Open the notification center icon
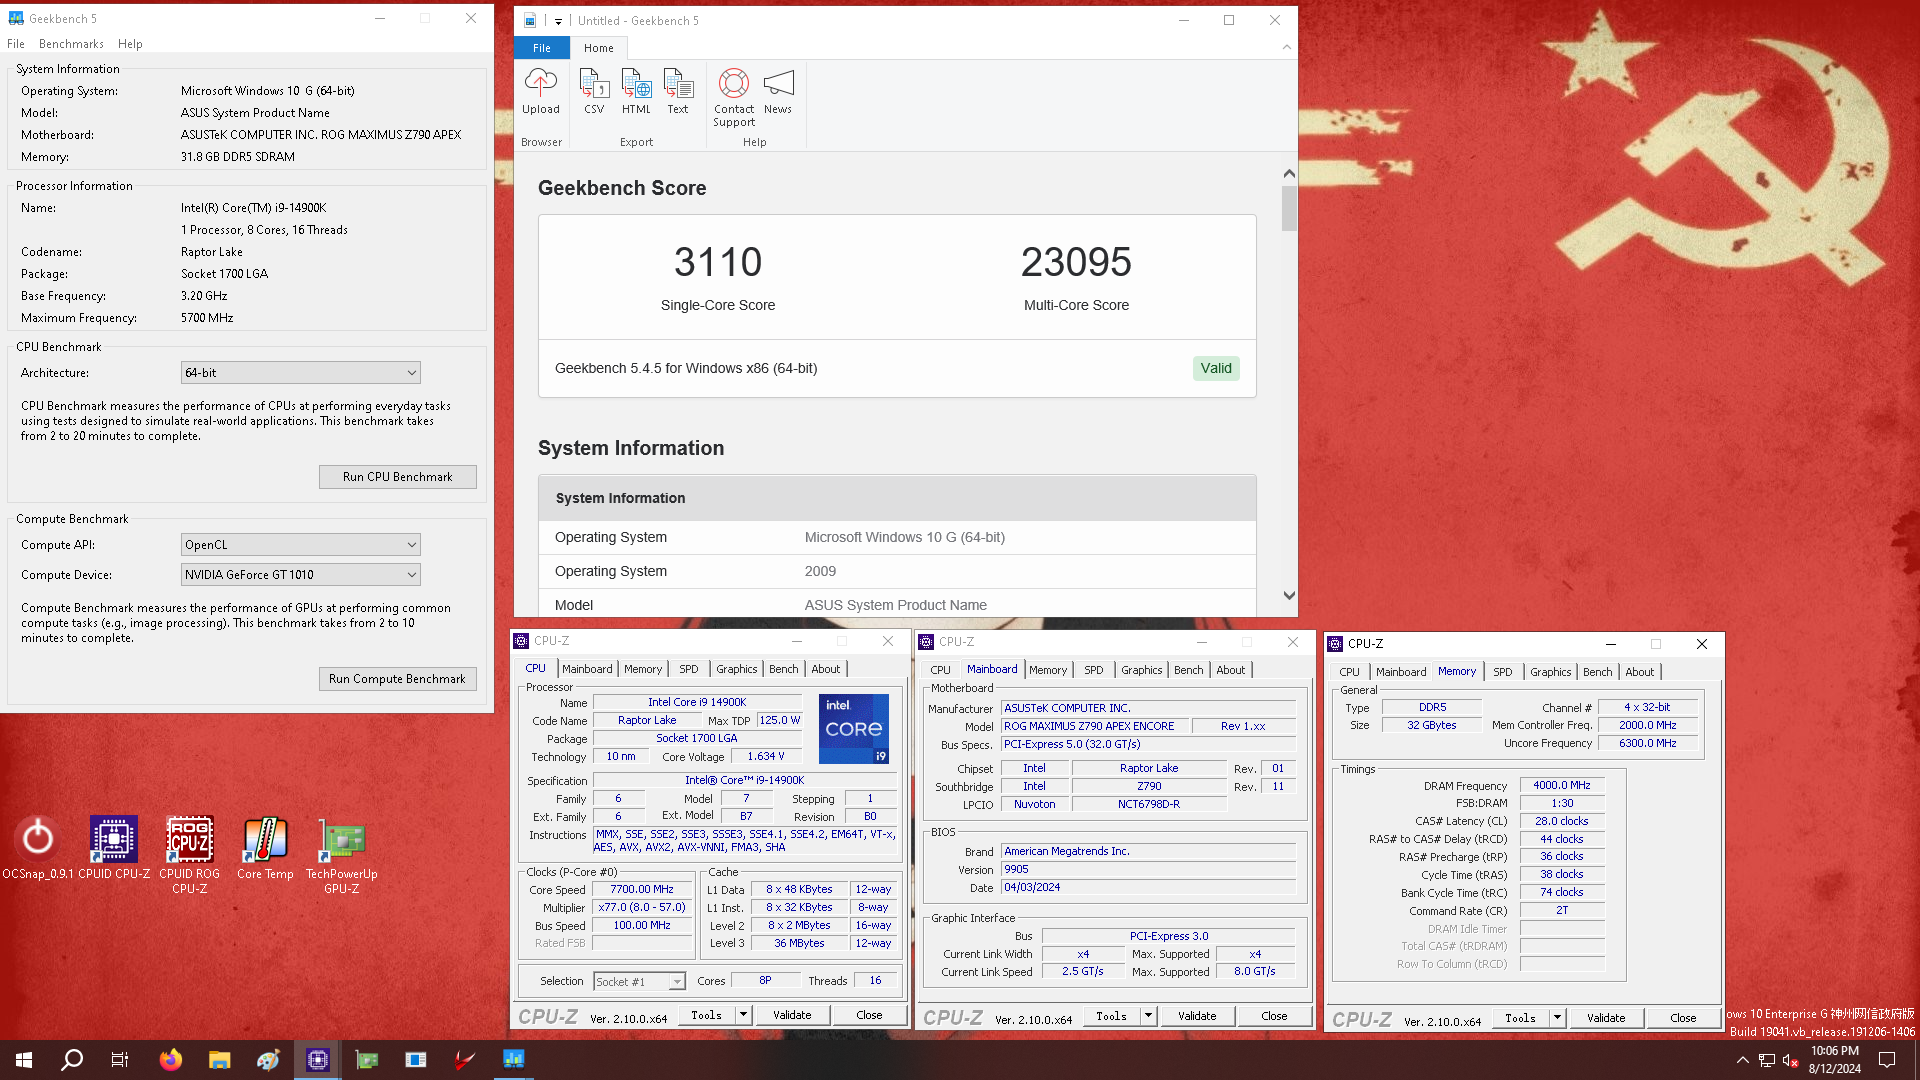The image size is (1920, 1080). pyautogui.click(x=1887, y=1060)
